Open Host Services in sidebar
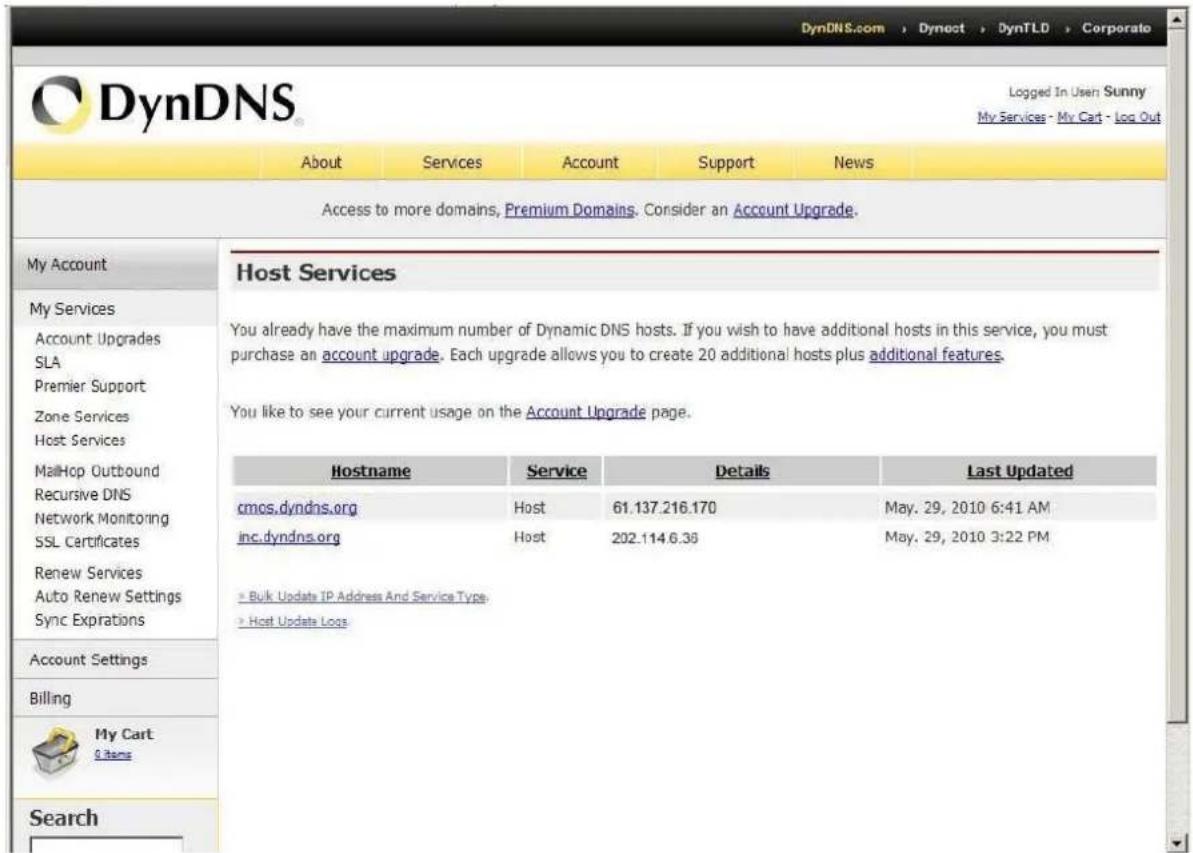 pos(80,441)
